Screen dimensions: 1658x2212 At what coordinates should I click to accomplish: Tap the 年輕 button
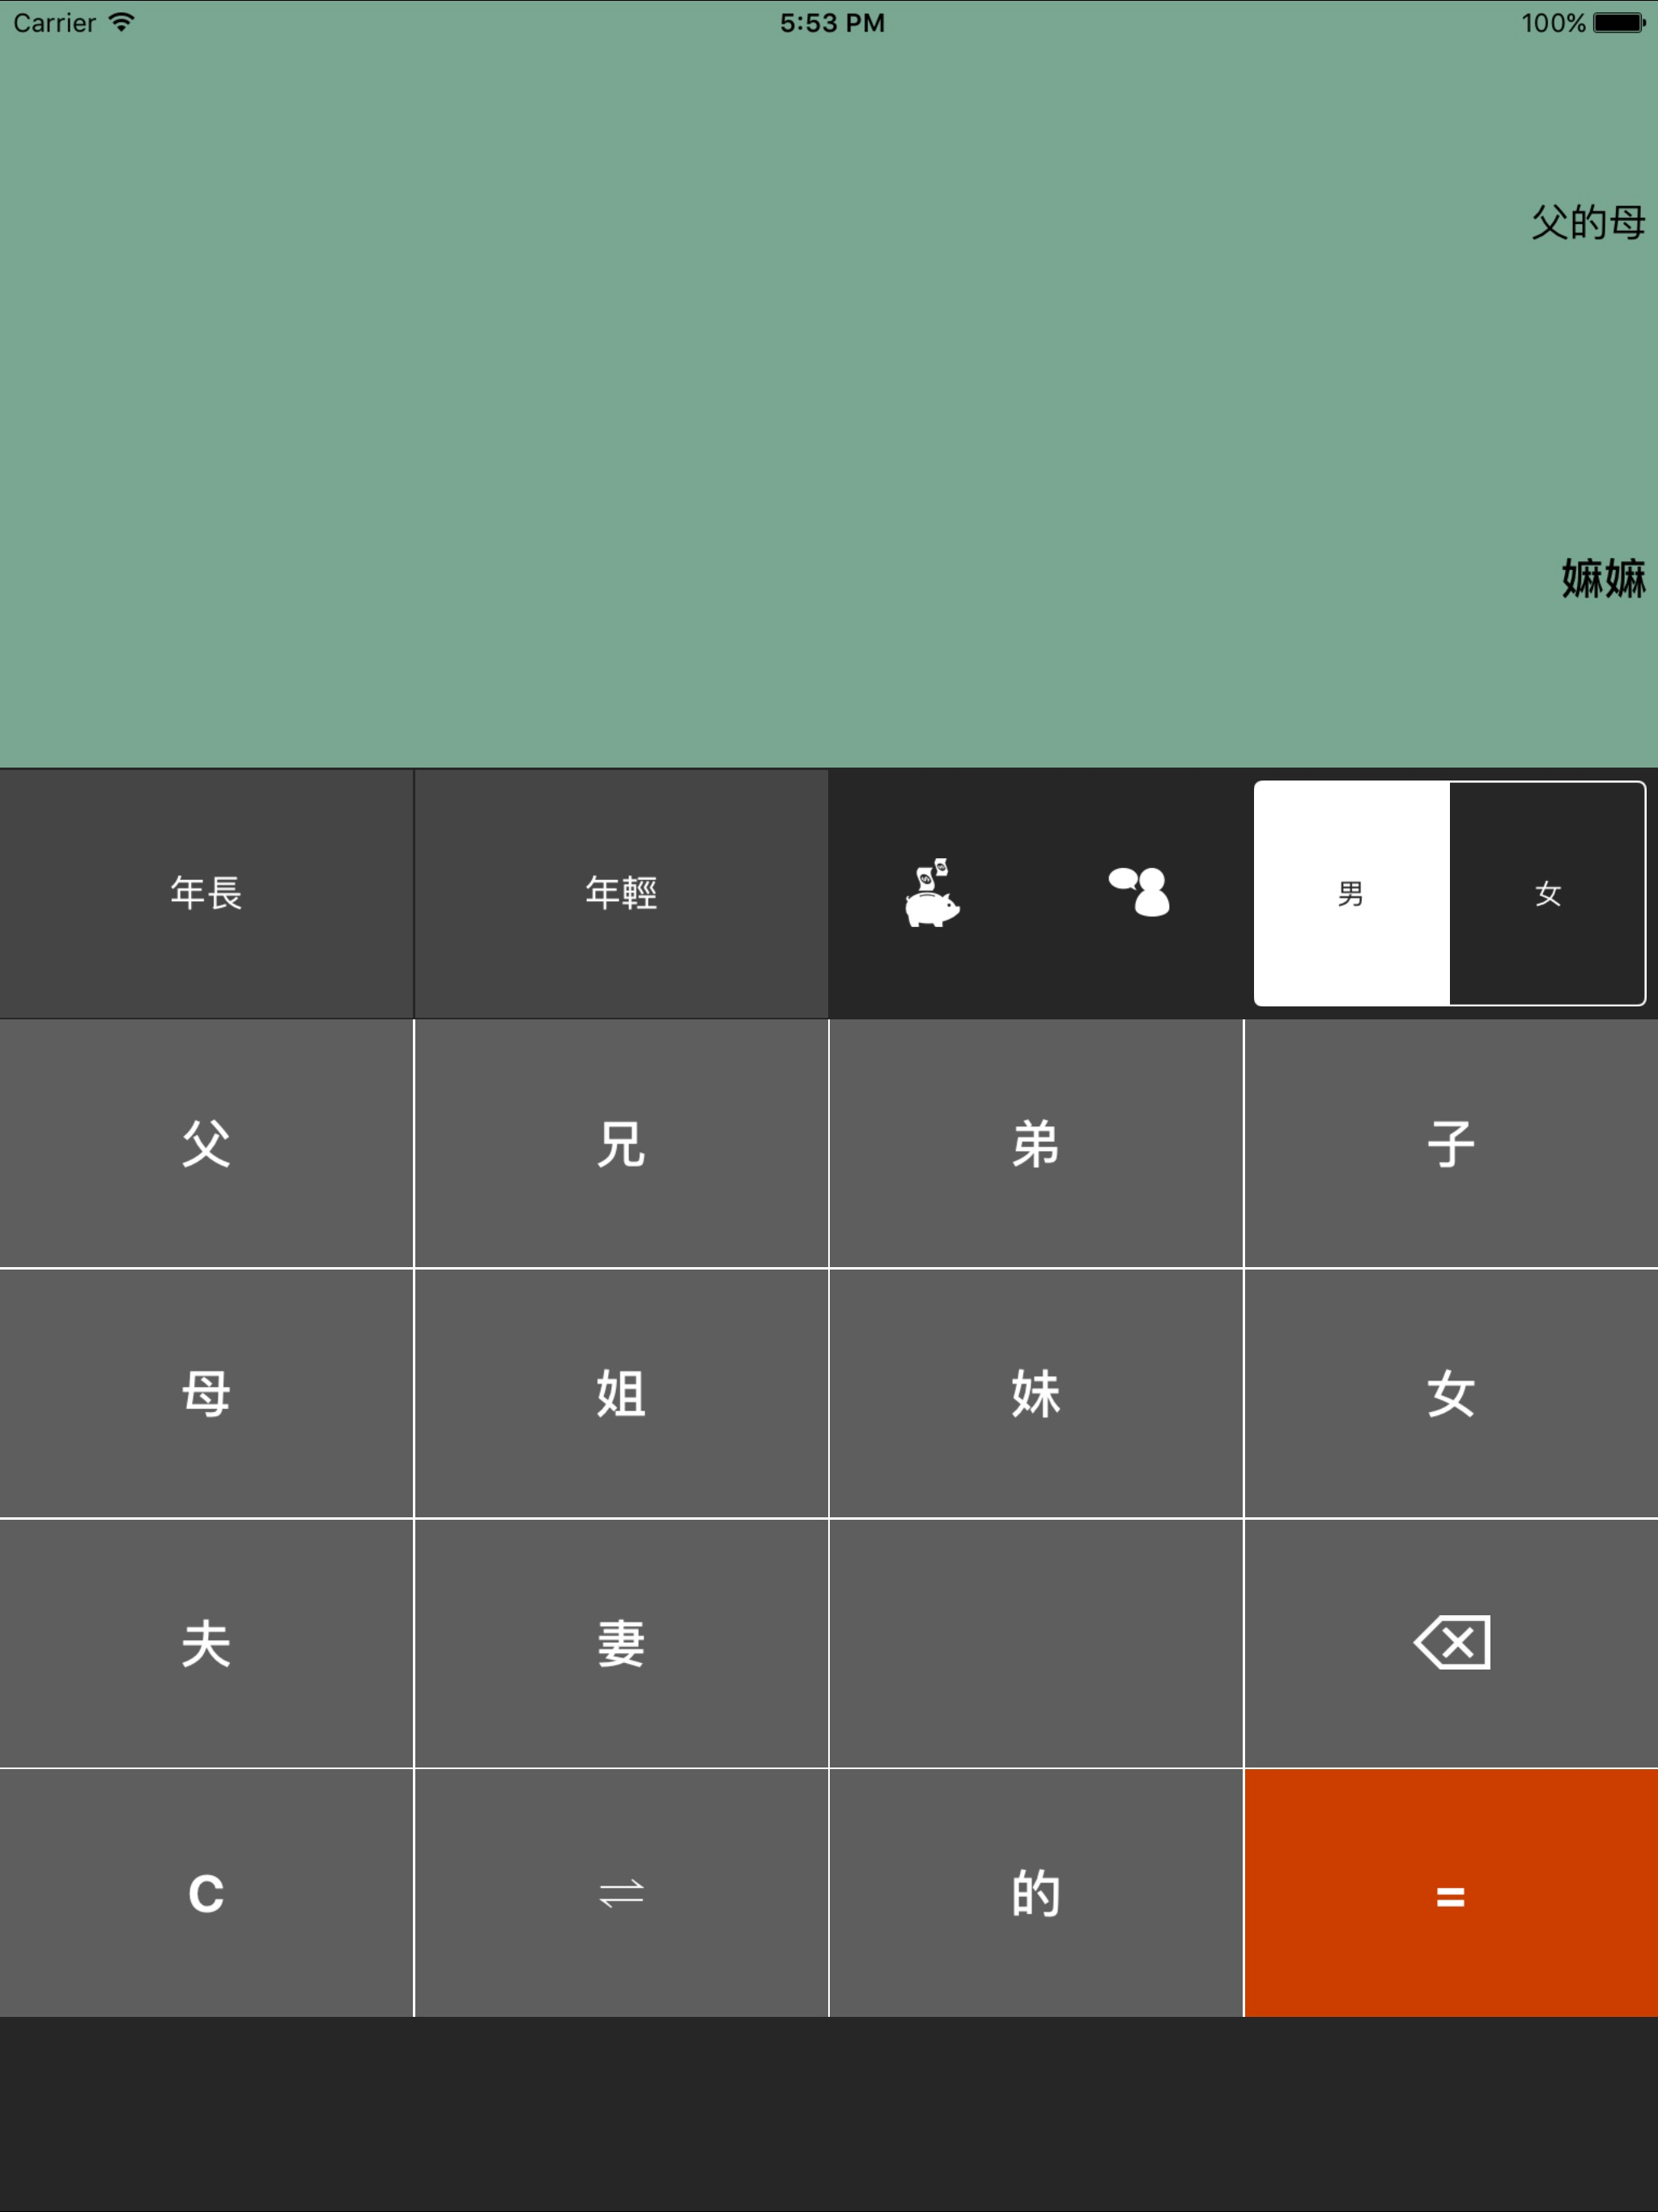(621, 893)
